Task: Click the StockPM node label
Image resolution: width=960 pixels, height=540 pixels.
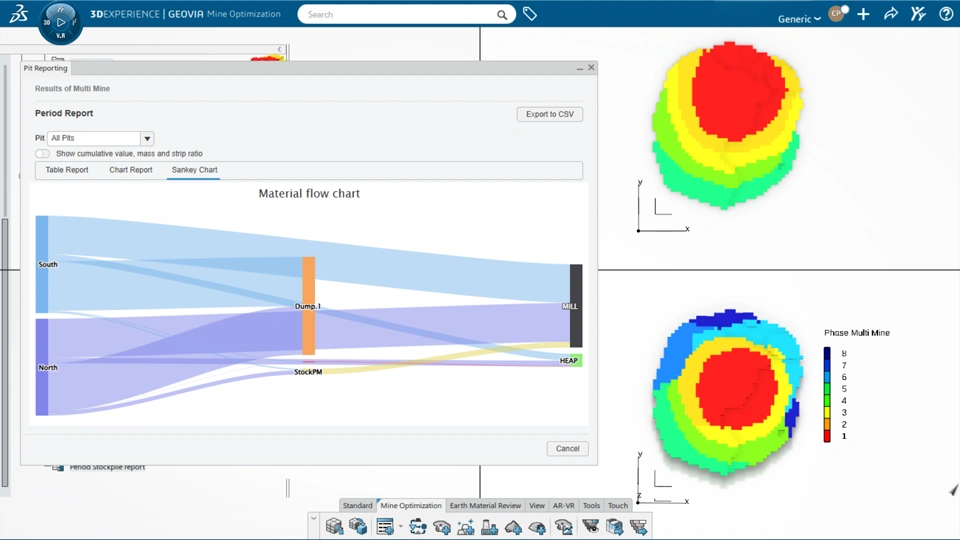Action: coord(308,372)
